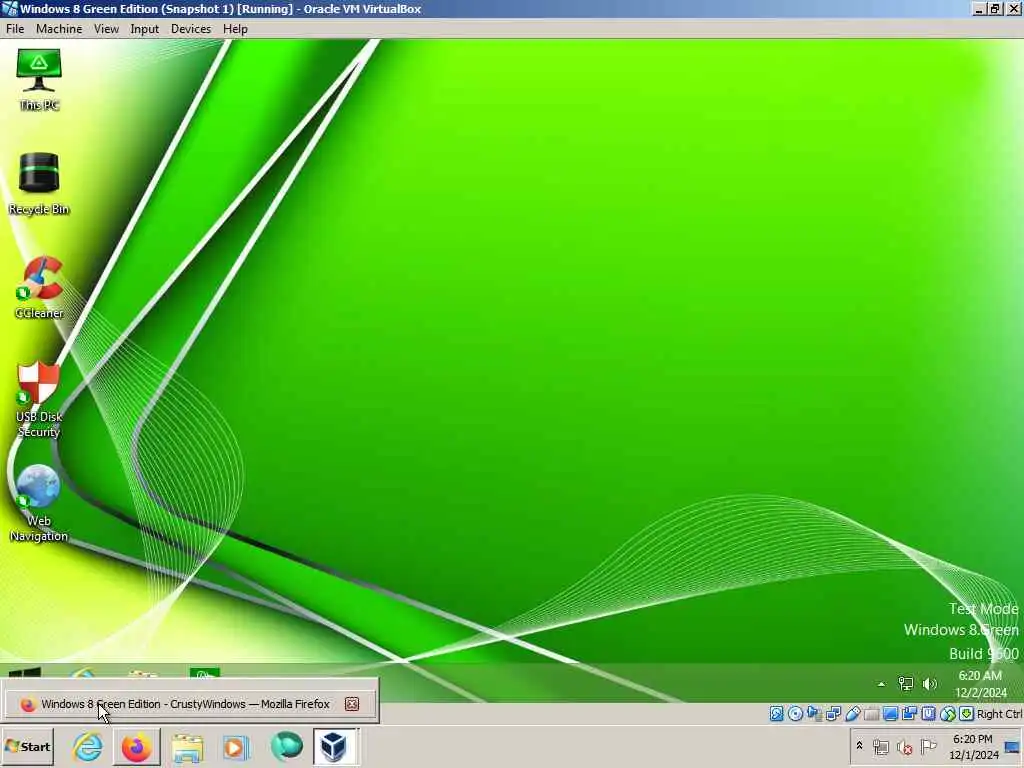1024x768 pixels.
Task: Select the This PC desktop icon
Action: 39,80
